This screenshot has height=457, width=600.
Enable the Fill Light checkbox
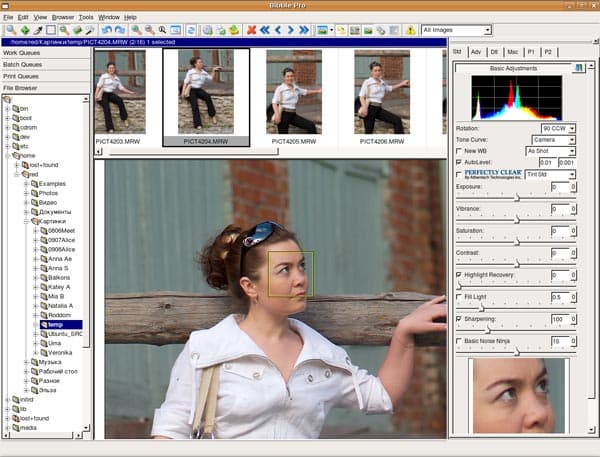458,297
